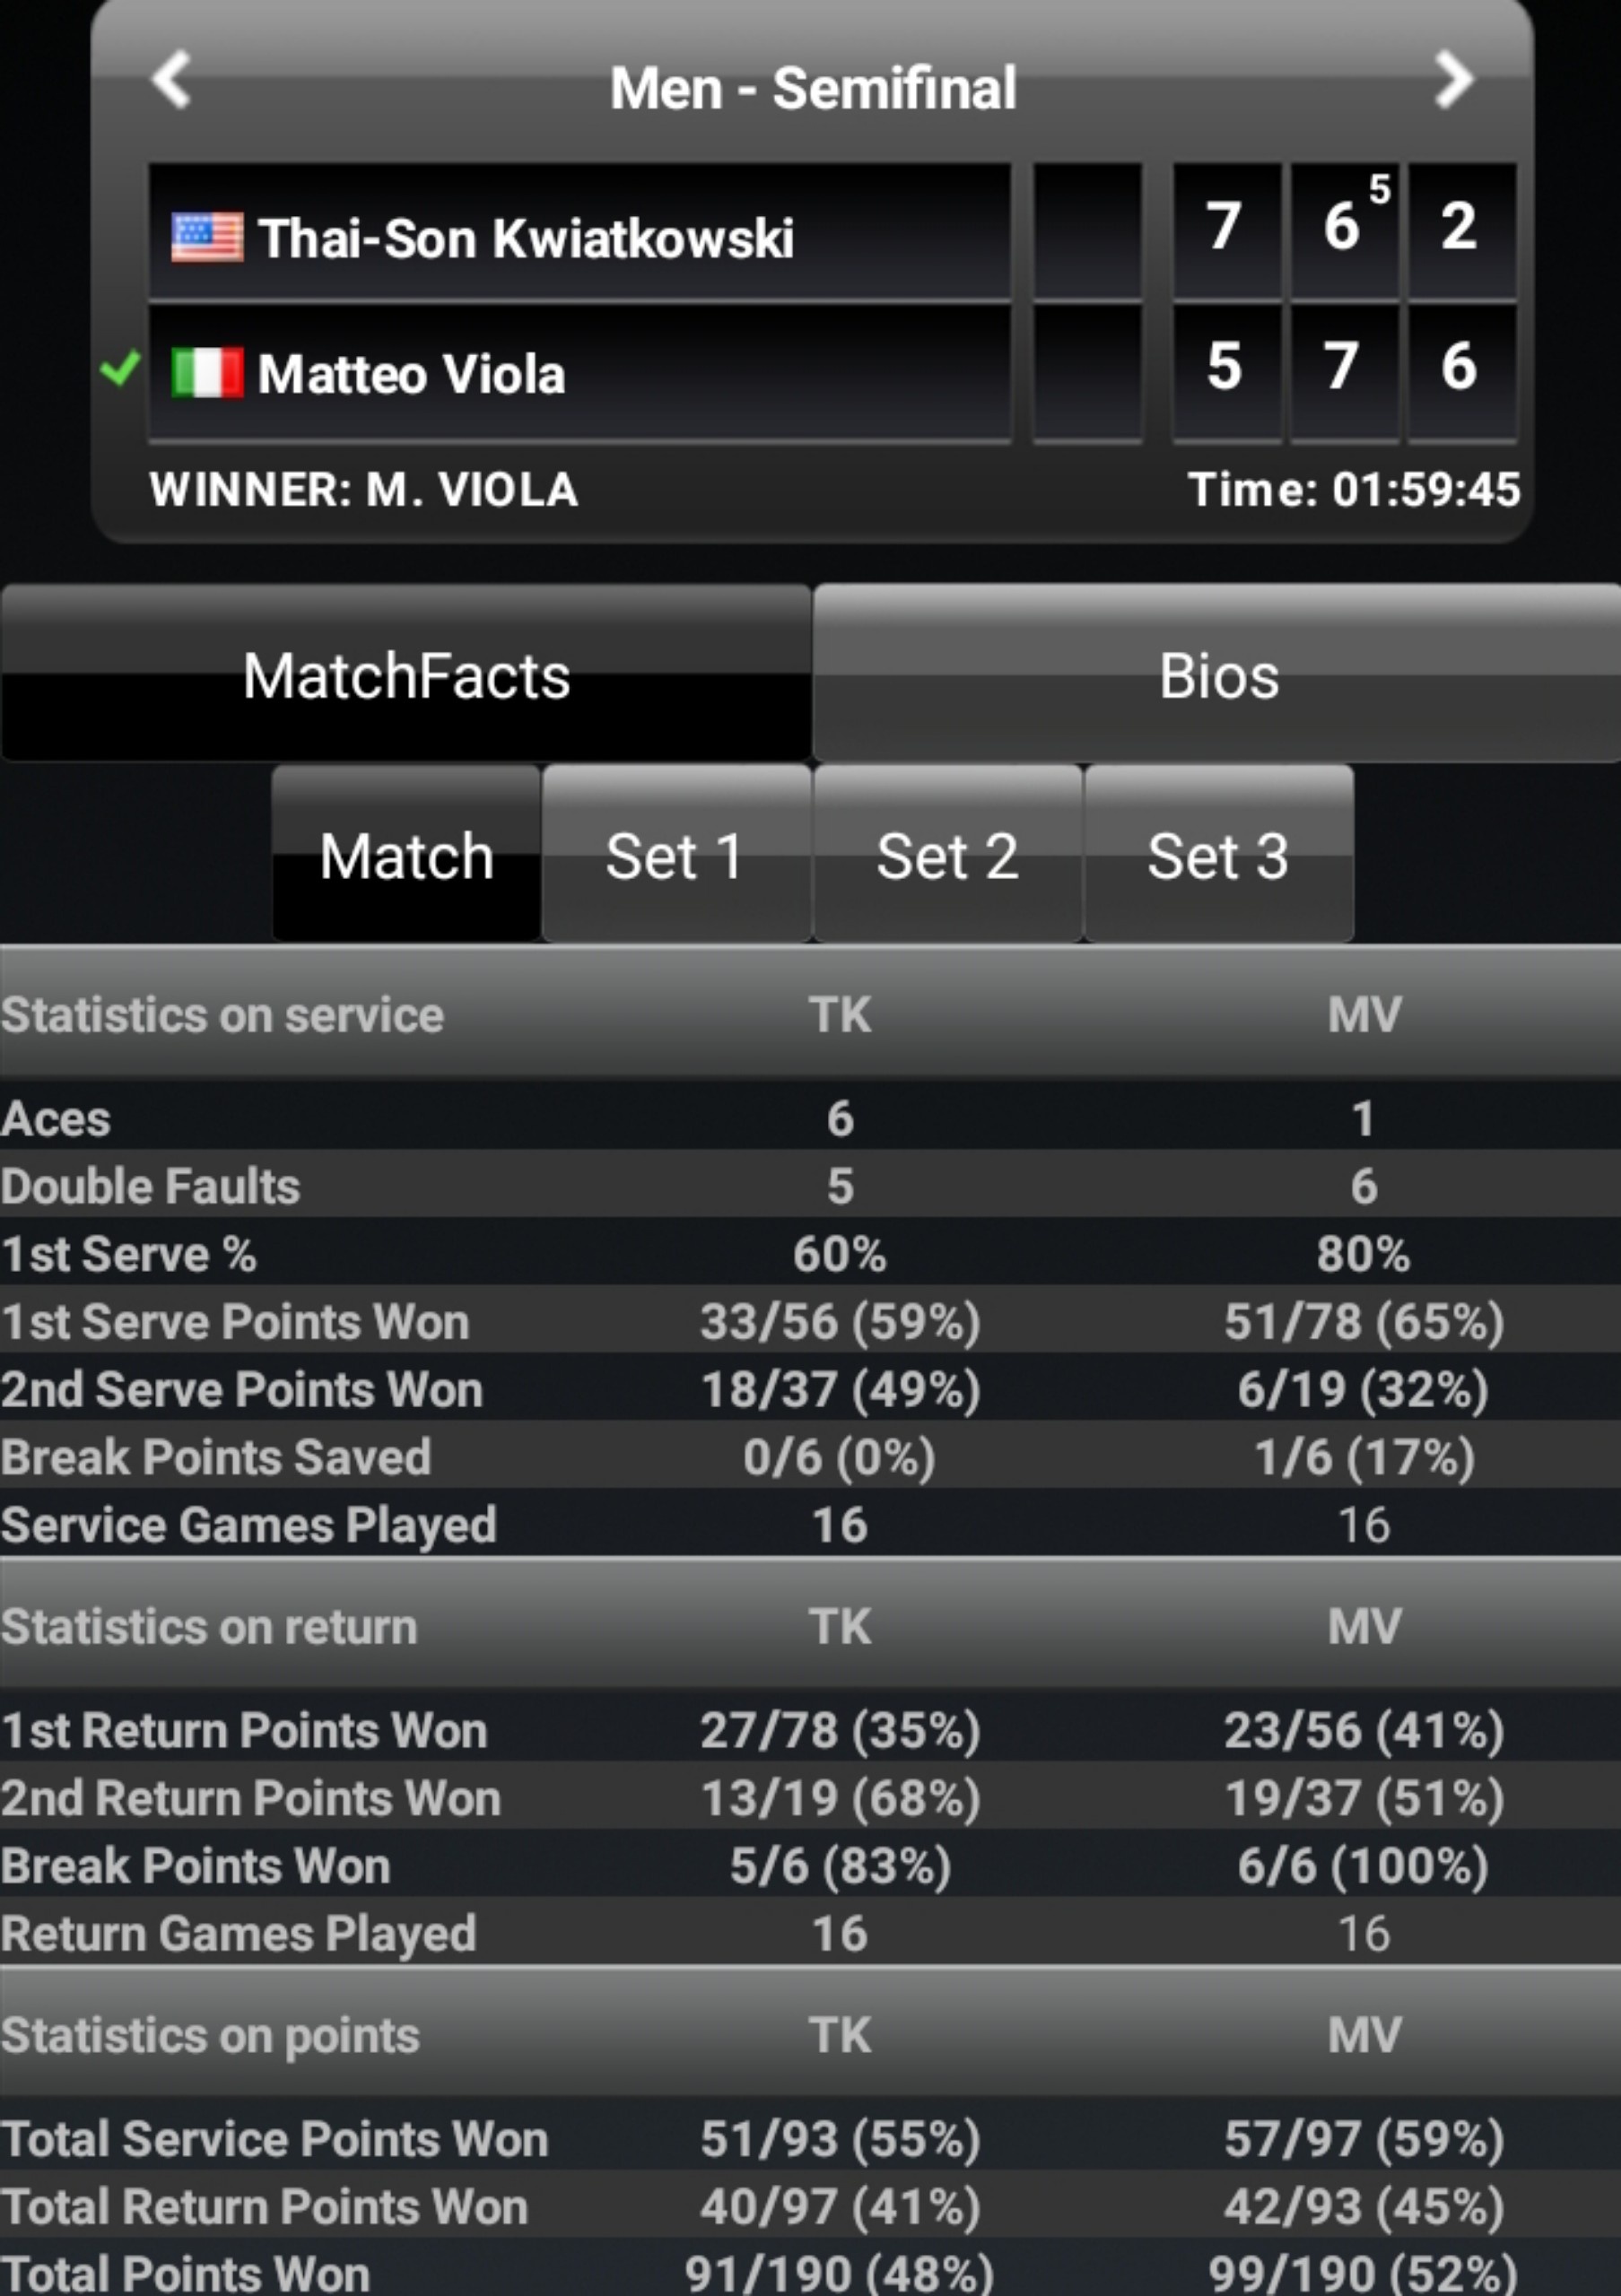Image resolution: width=1621 pixels, height=2296 pixels.
Task: Click the Statistics on return header
Action: coord(209,1627)
